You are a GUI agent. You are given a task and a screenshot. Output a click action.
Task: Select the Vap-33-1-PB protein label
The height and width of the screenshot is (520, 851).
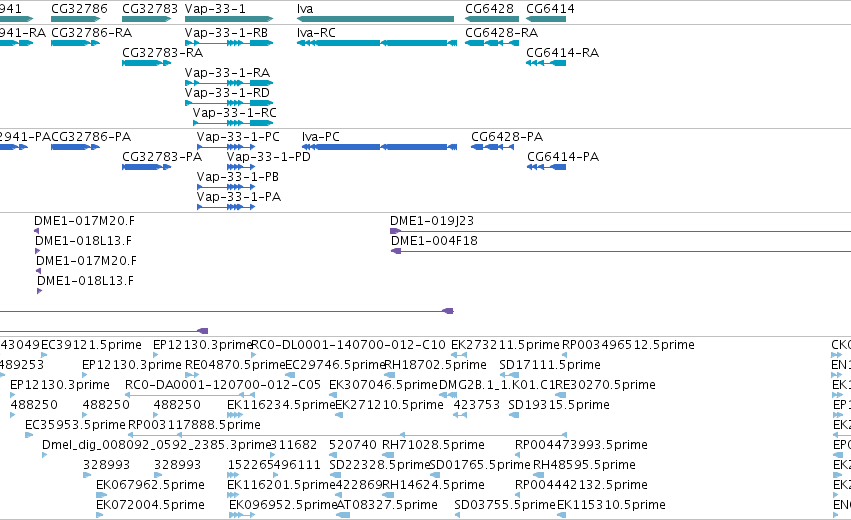pos(238,177)
